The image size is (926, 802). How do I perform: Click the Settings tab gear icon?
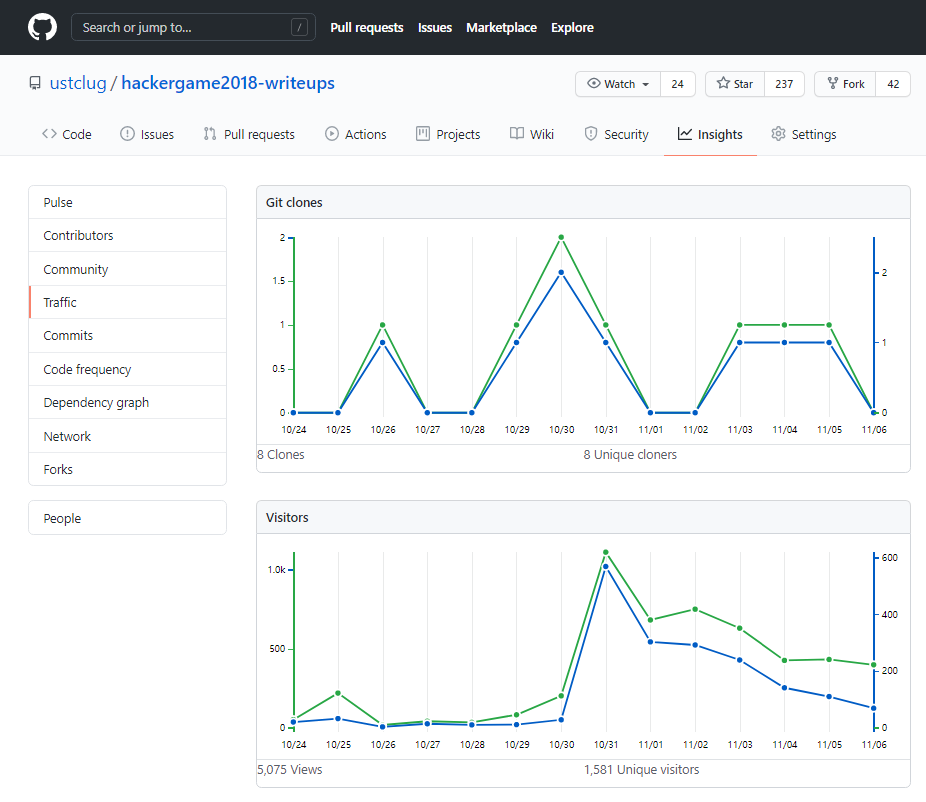coord(778,134)
